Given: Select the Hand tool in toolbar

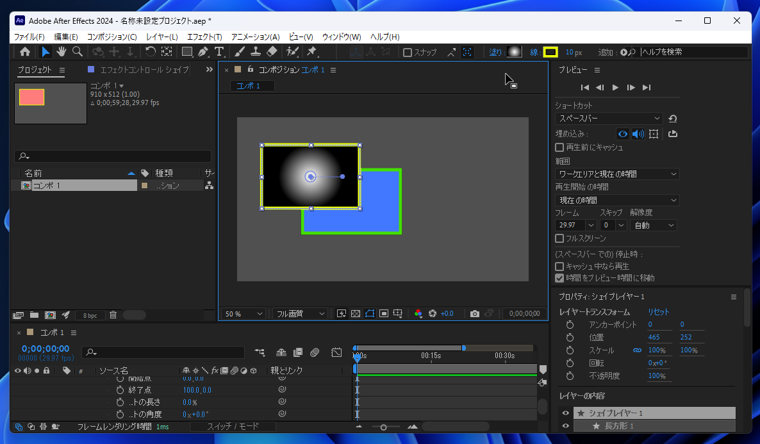Looking at the screenshot, I should (61, 52).
